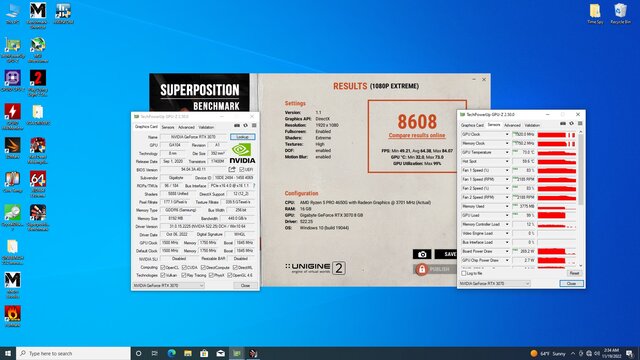The width and height of the screenshot is (640, 360).
Task: Toggle OpenCL checkbox
Action: (163, 267)
